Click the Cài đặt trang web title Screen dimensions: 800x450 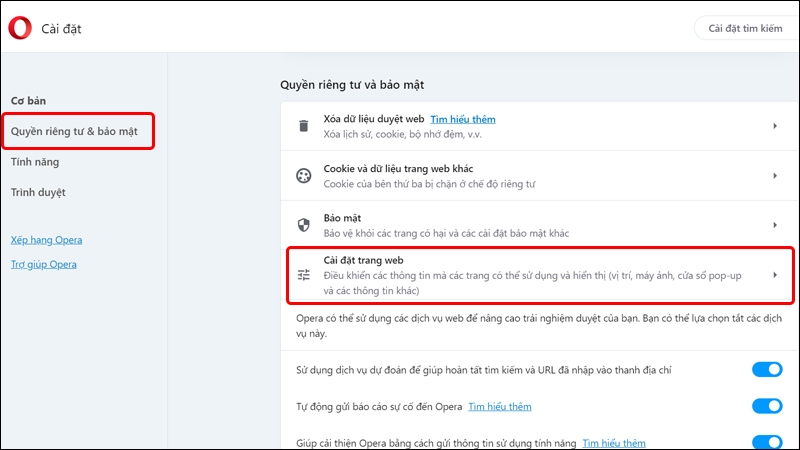[363, 260]
